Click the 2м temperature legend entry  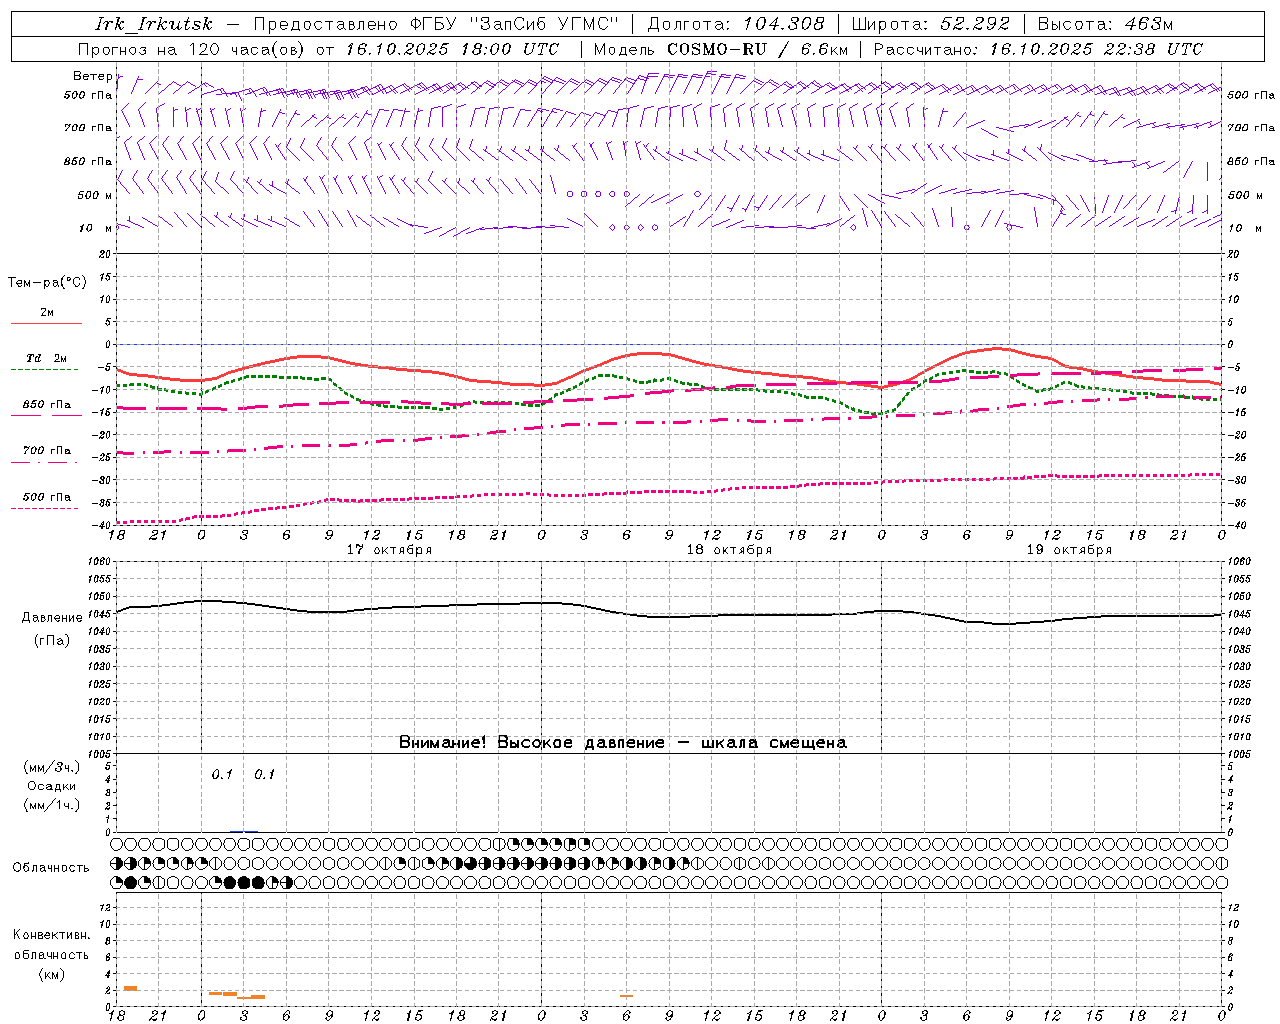[x=47, y=313]
